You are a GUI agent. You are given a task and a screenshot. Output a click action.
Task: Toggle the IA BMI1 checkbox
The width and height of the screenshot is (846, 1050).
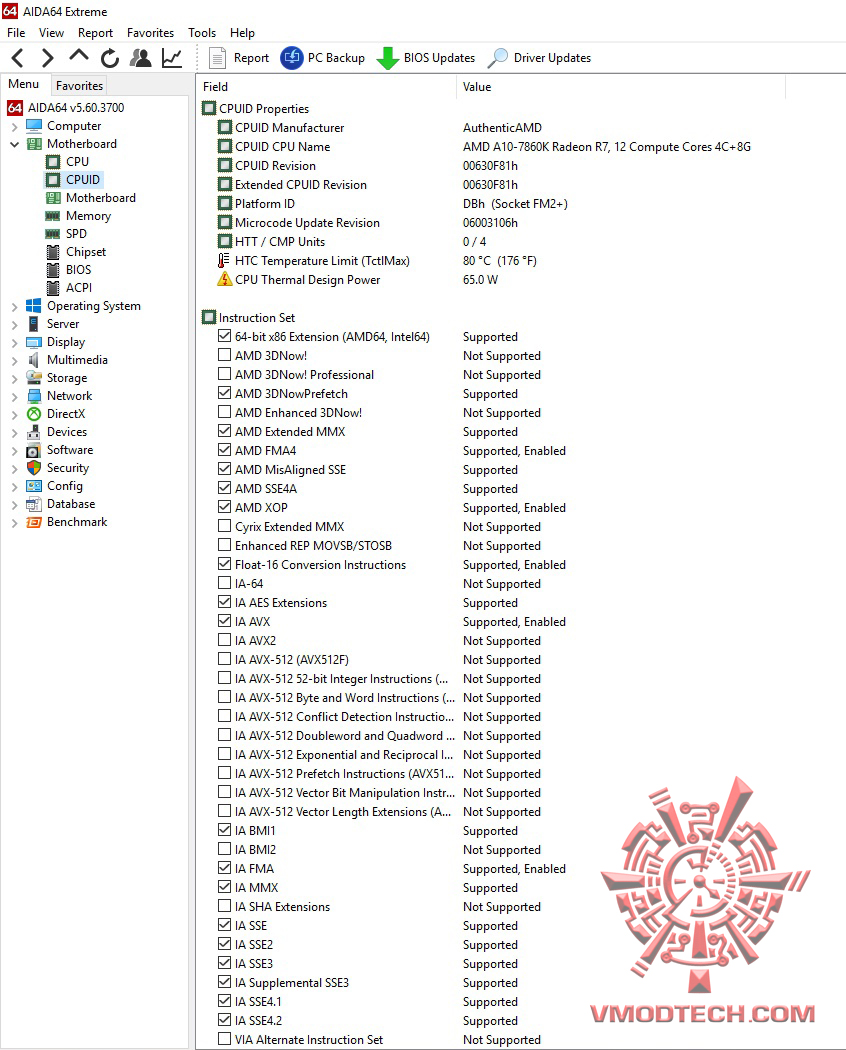(224, 830)
